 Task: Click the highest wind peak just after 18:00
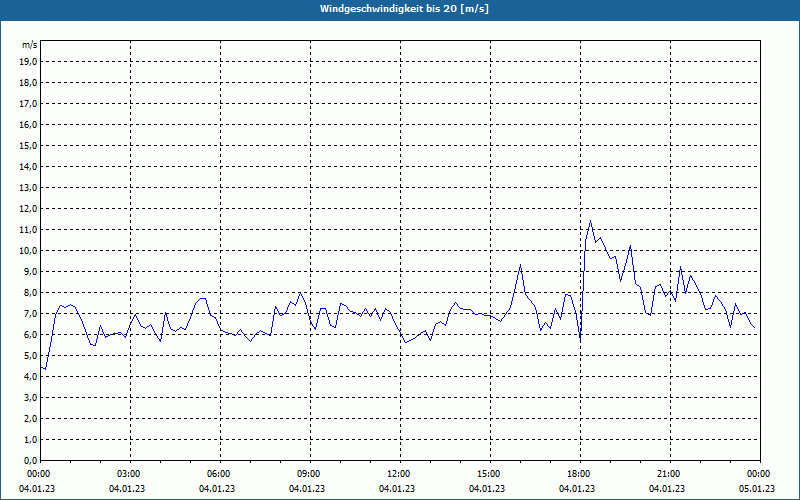590,221
